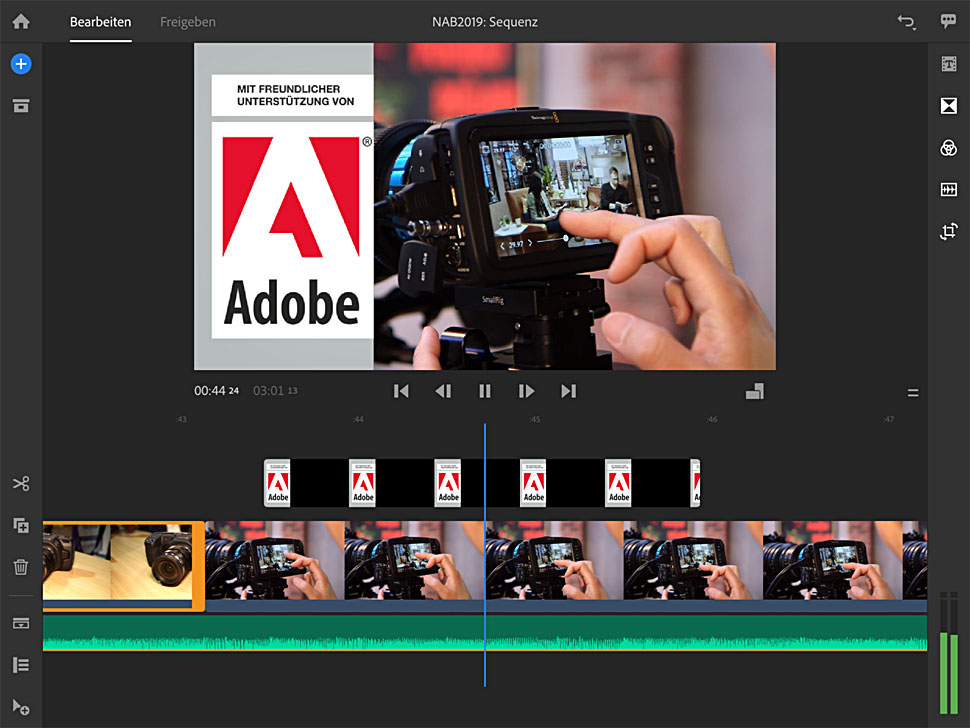Click the green audio level meters
Image resolution: width=970 pixels, height=728 pixels.
(x=948, y=653)
